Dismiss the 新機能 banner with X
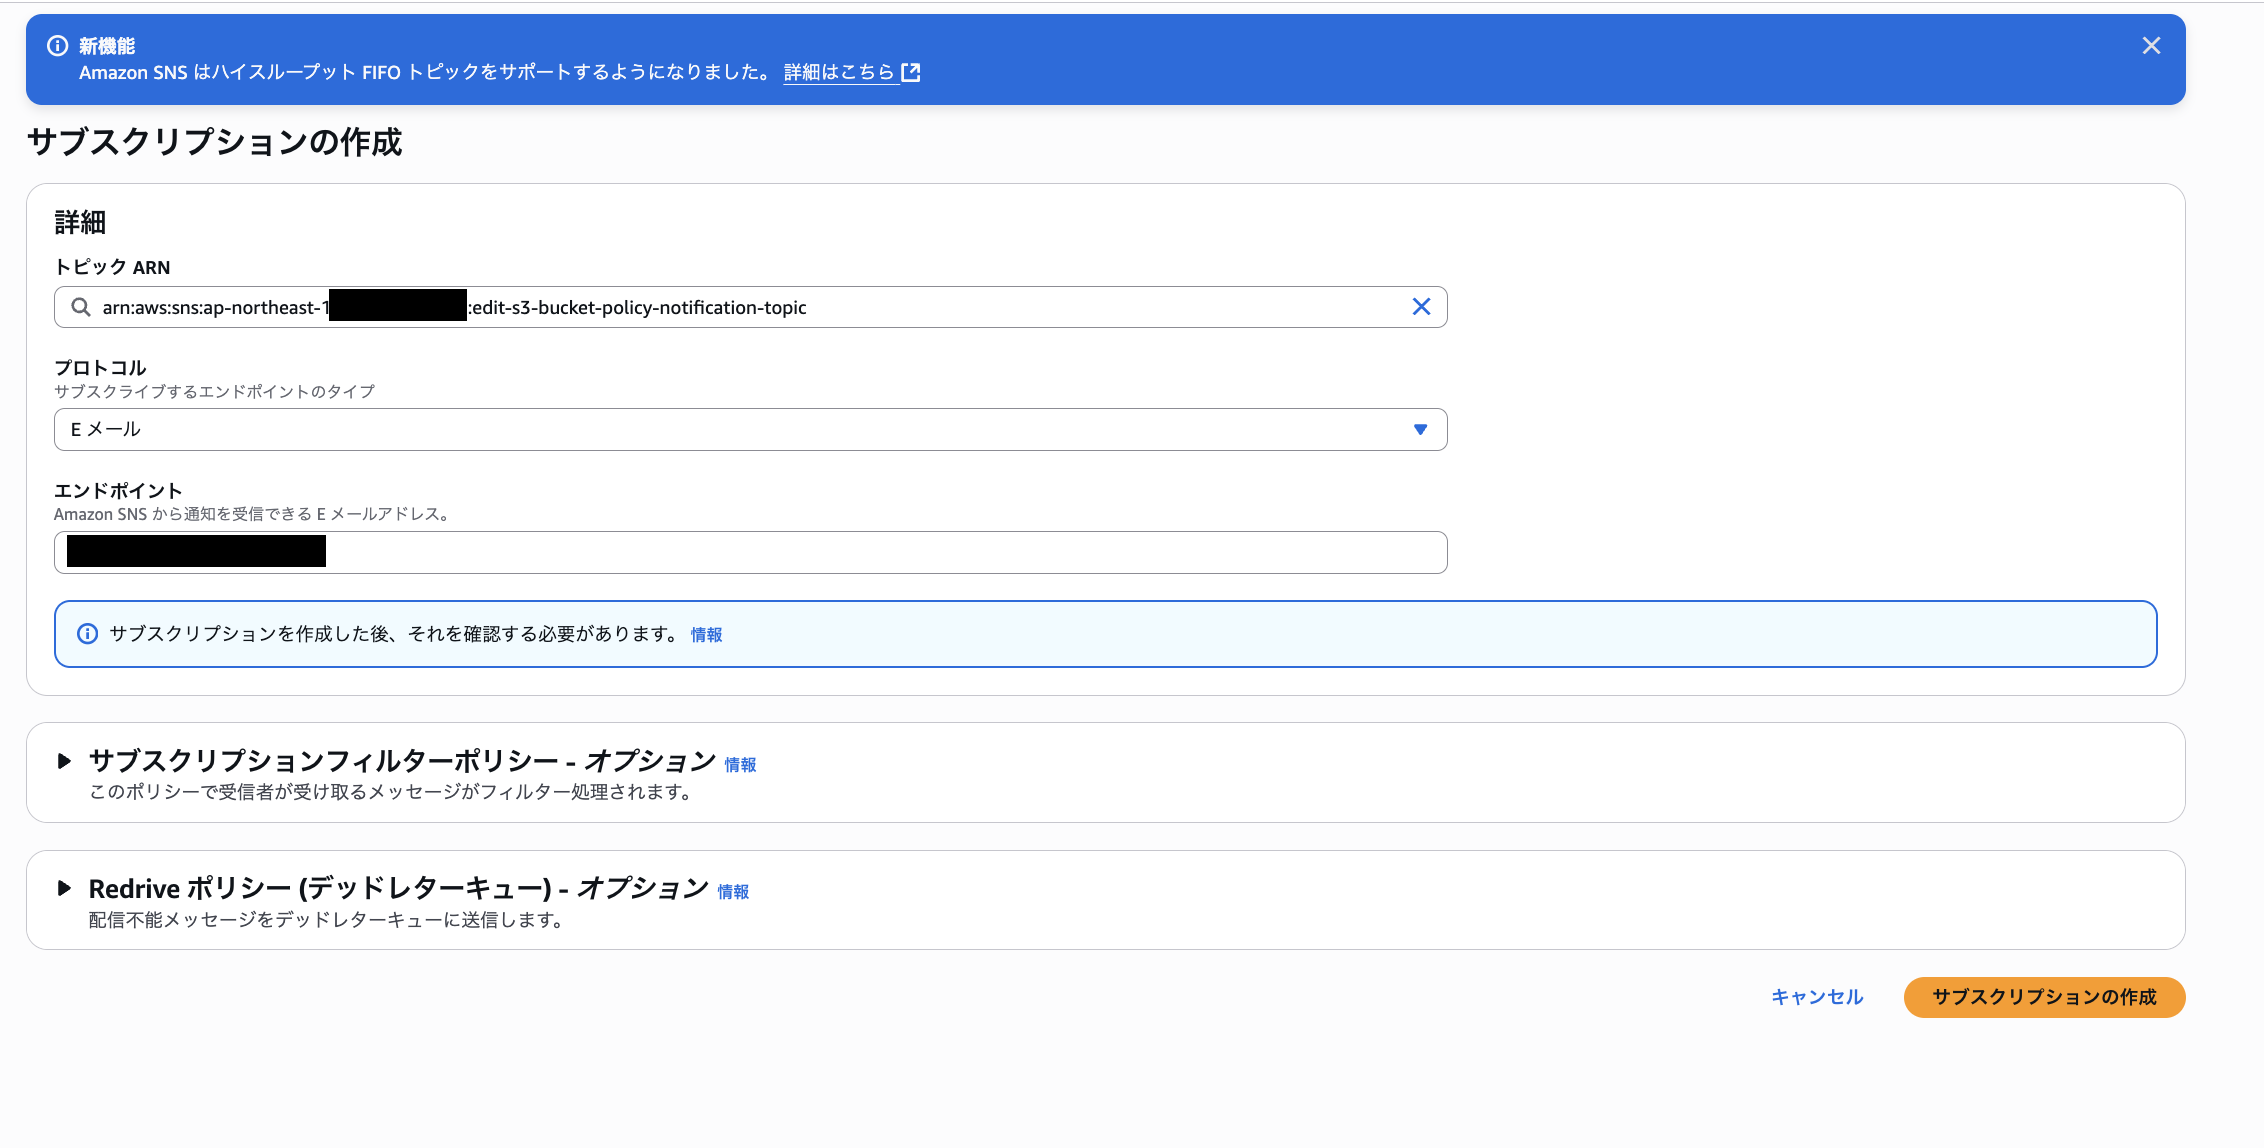2264x1148 pixels. pos(2151,45)
